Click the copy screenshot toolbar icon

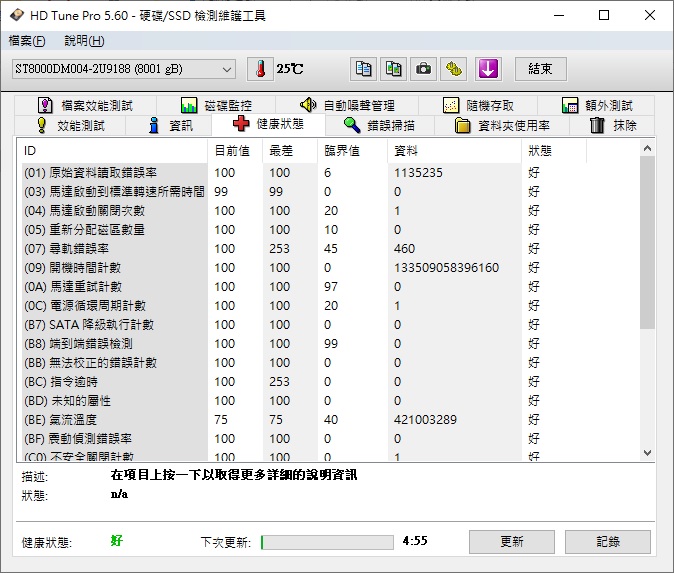393,69
